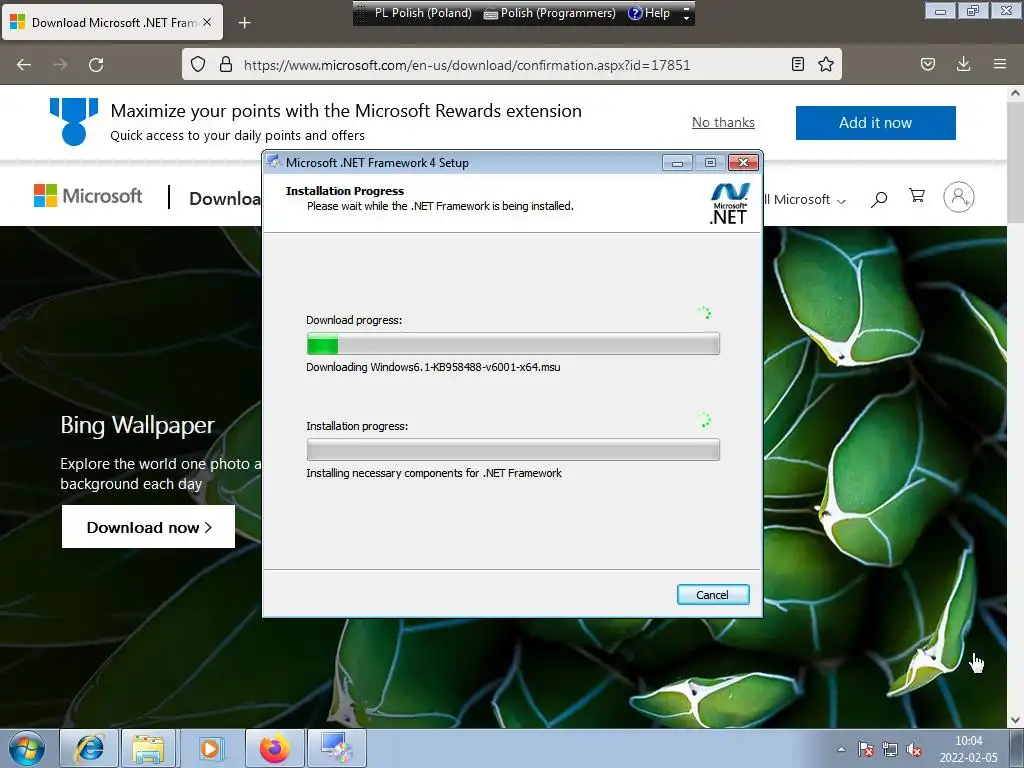This screenshot has width=1024, height=768.
Task: Open the shield tracking protection icon
Action: [x=198, y=64]
